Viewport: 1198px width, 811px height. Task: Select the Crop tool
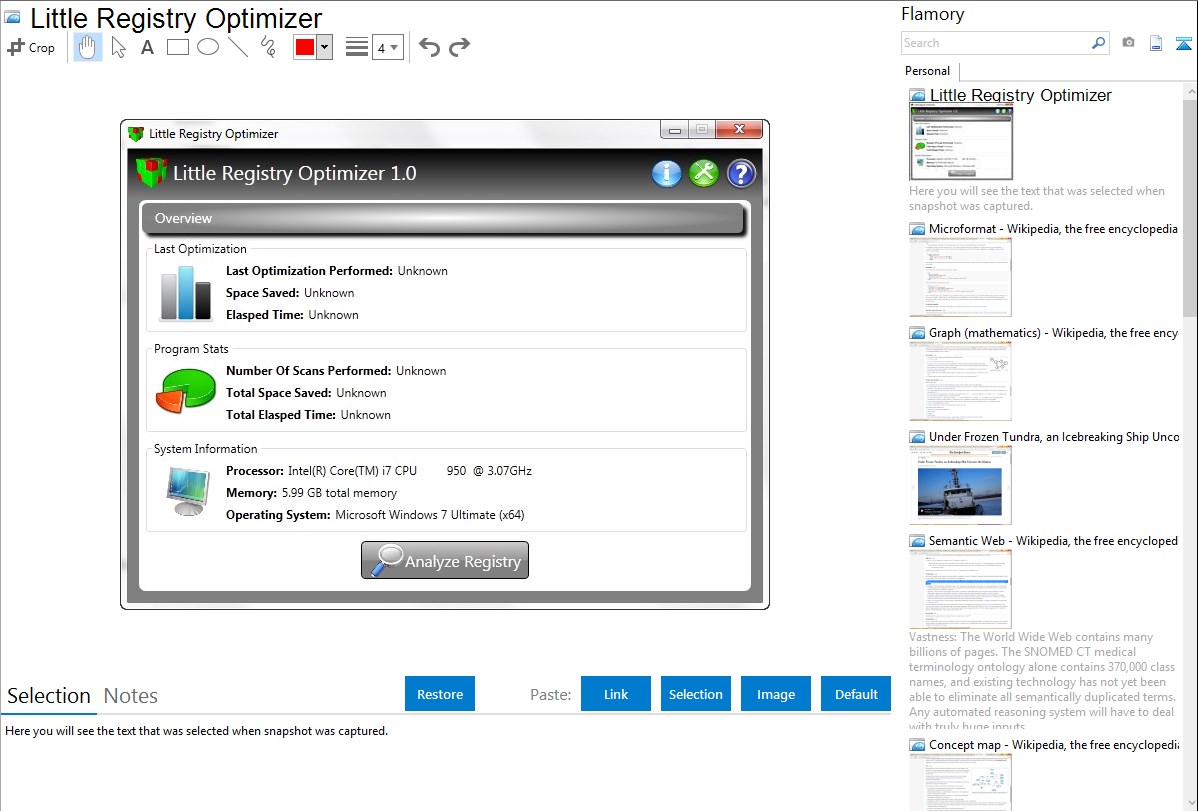point(31,47)
